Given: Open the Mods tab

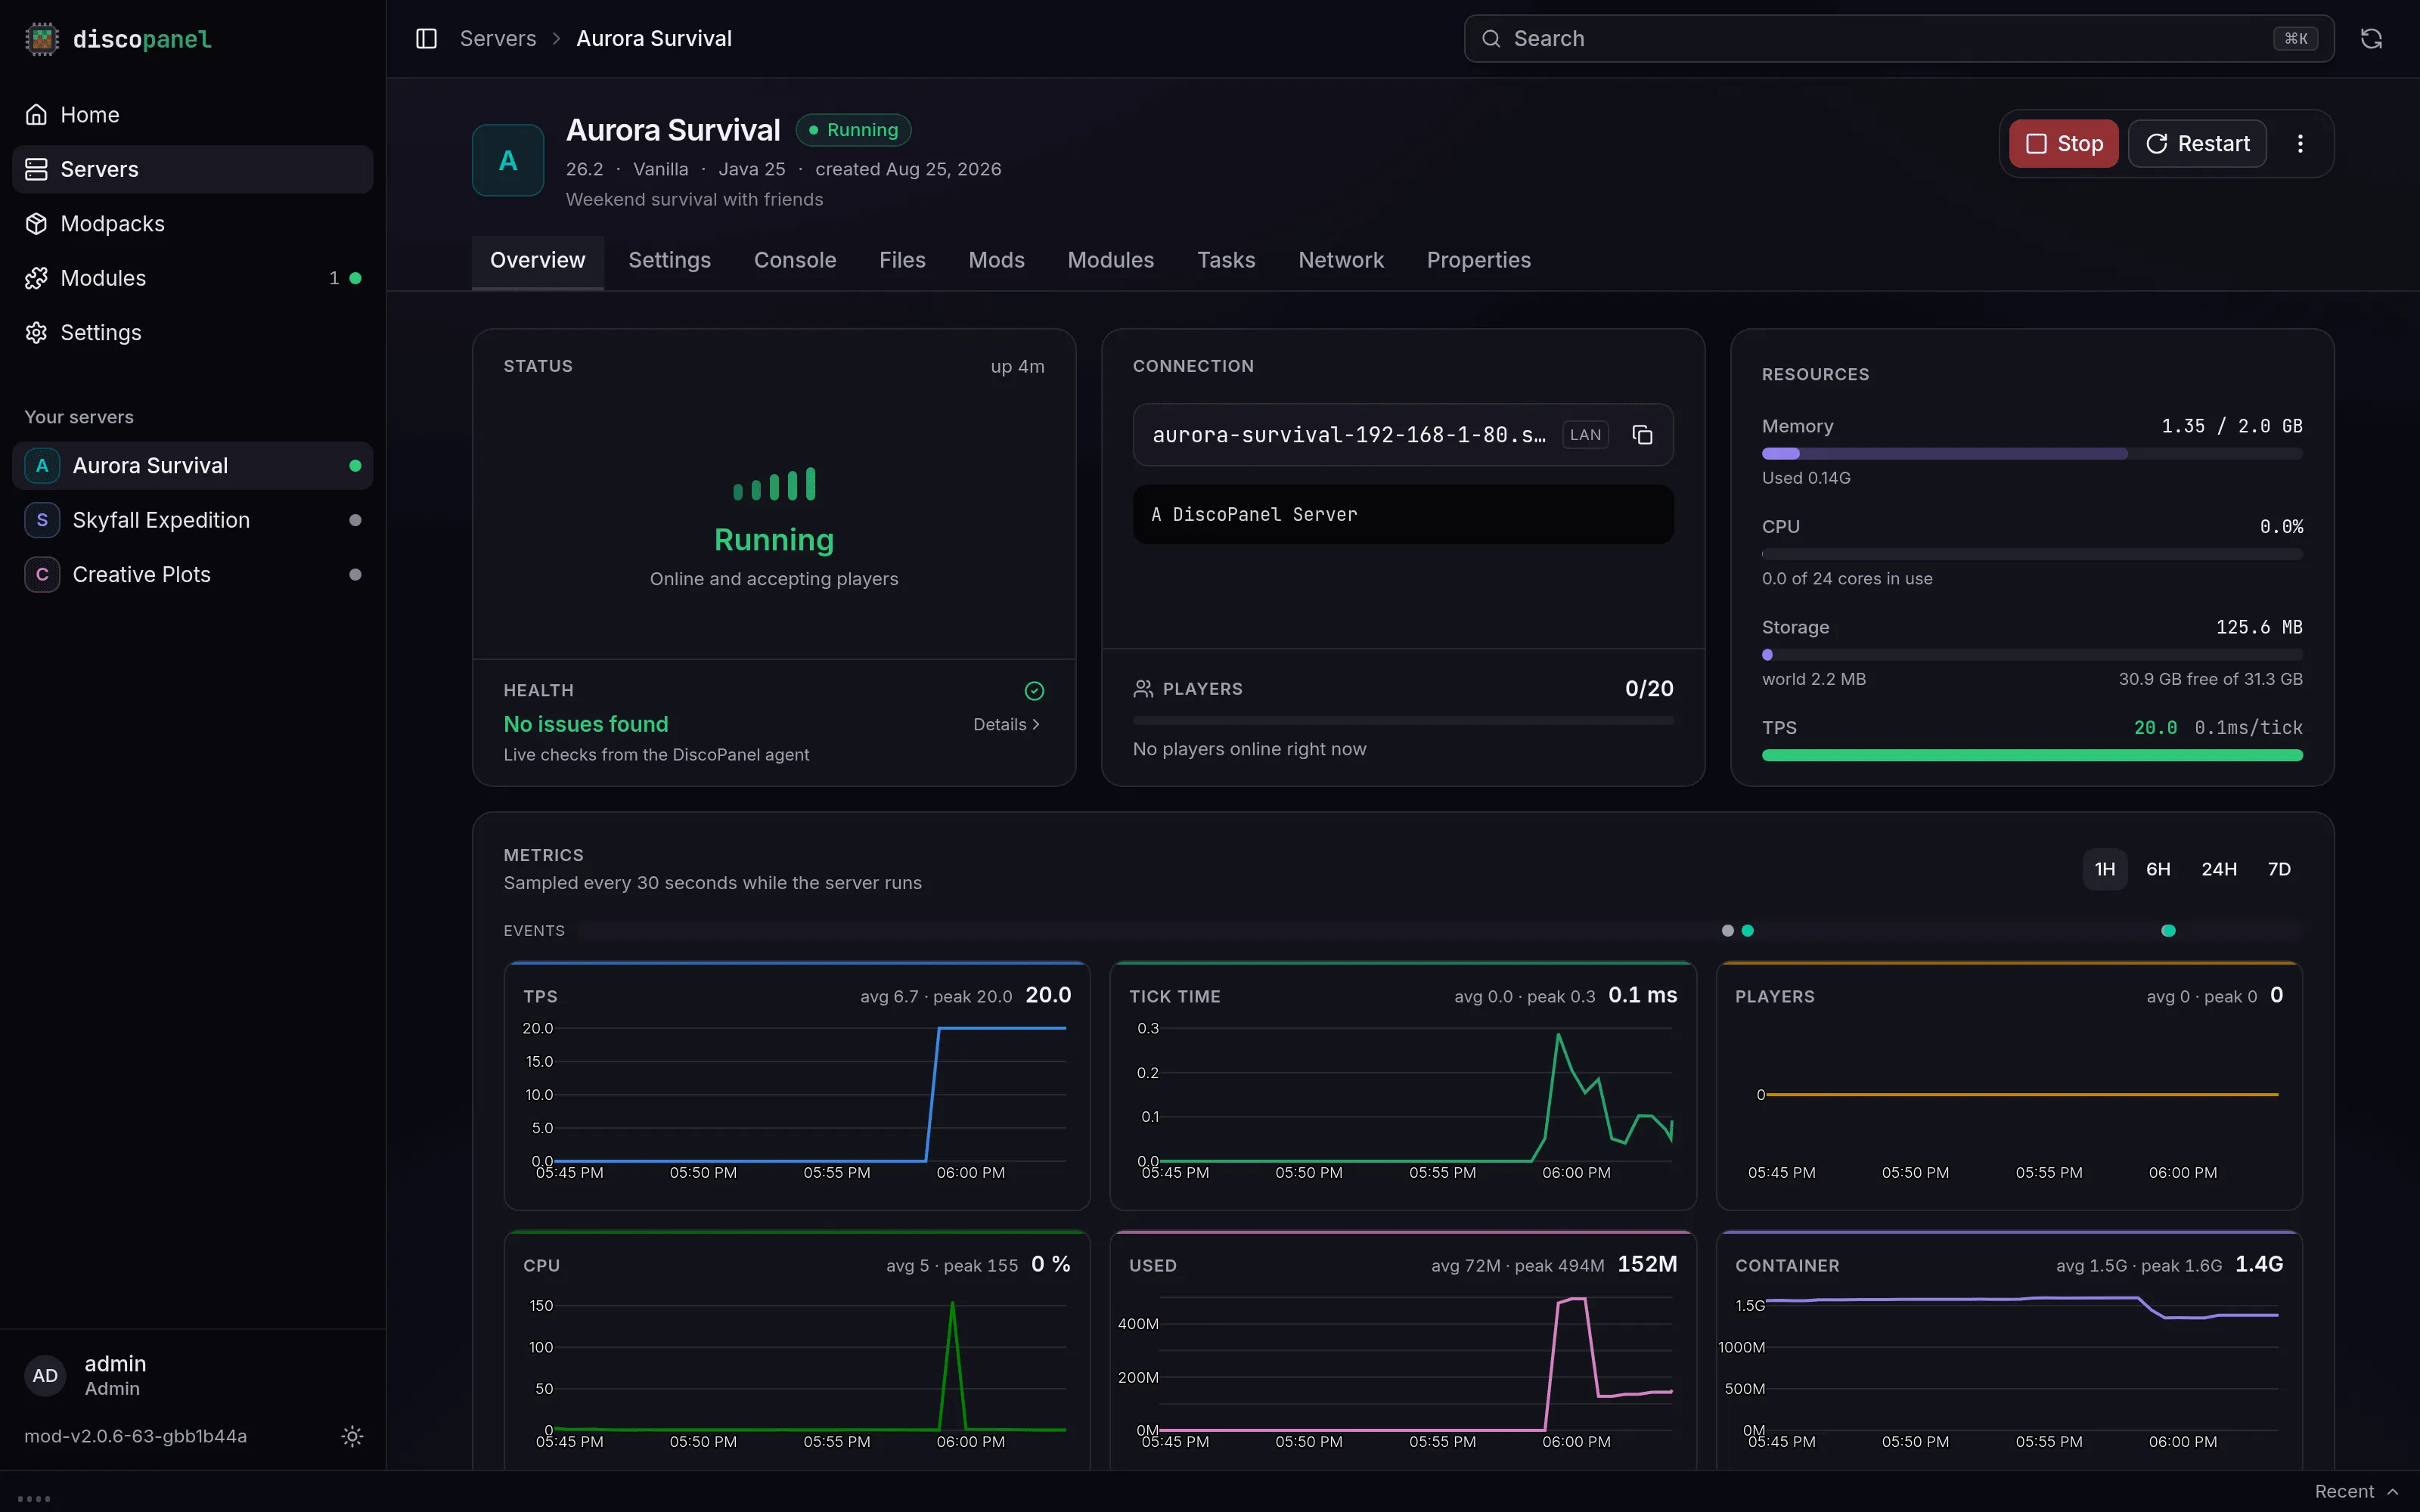Looking at the screenshot, I should pyautogui.click(x=996, y=261).
